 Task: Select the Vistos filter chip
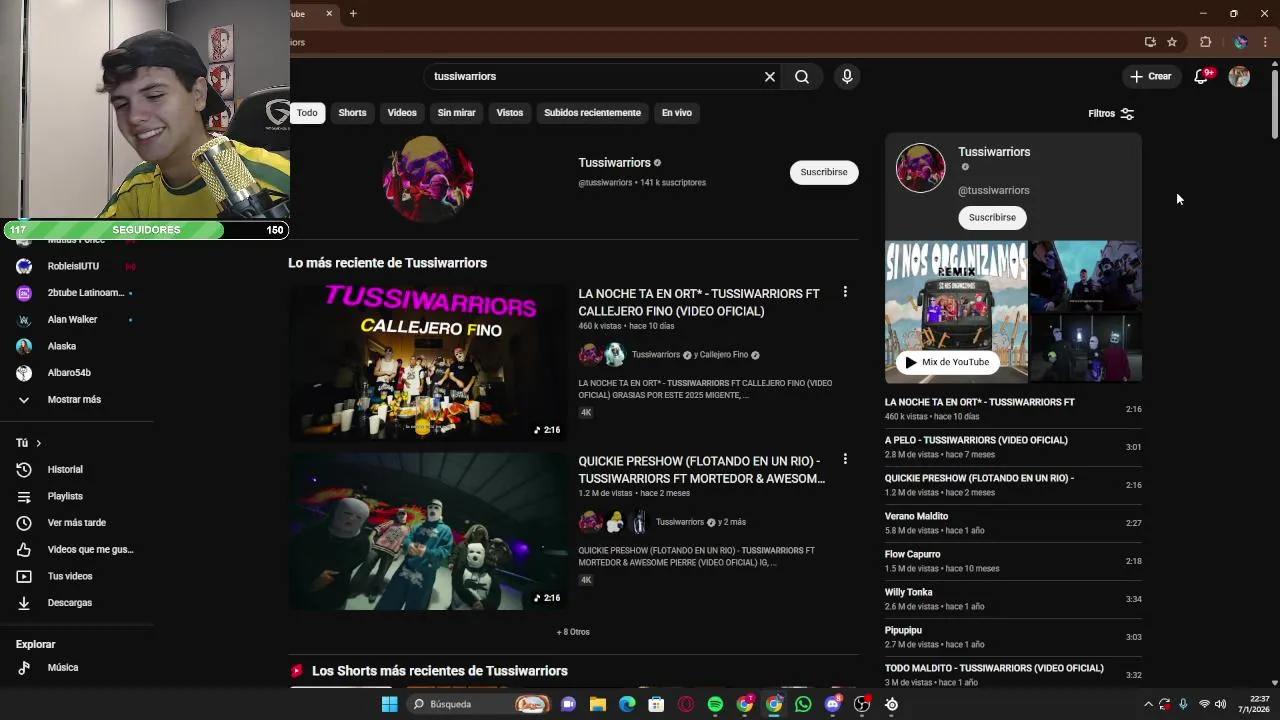pyautogui.click(x=510, y=113)
